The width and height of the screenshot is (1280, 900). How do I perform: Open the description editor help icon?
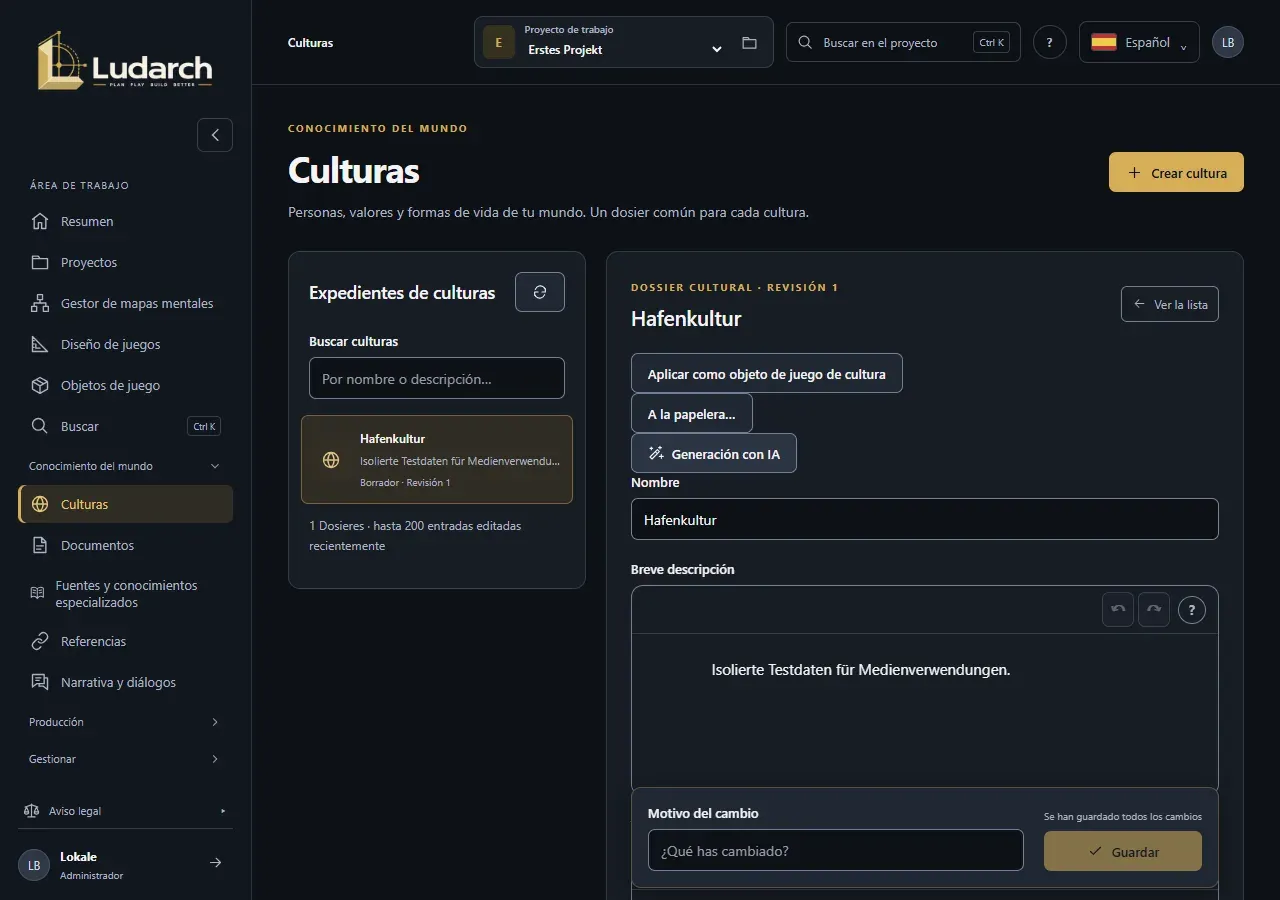point(1192,609)
